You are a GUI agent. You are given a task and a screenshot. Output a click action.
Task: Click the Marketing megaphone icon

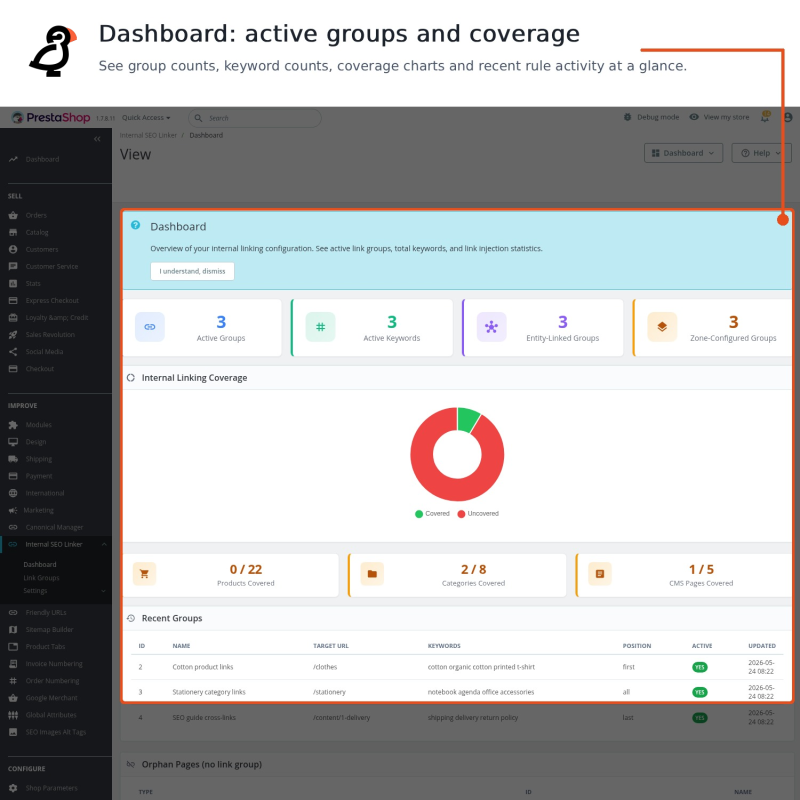point(13,510)
